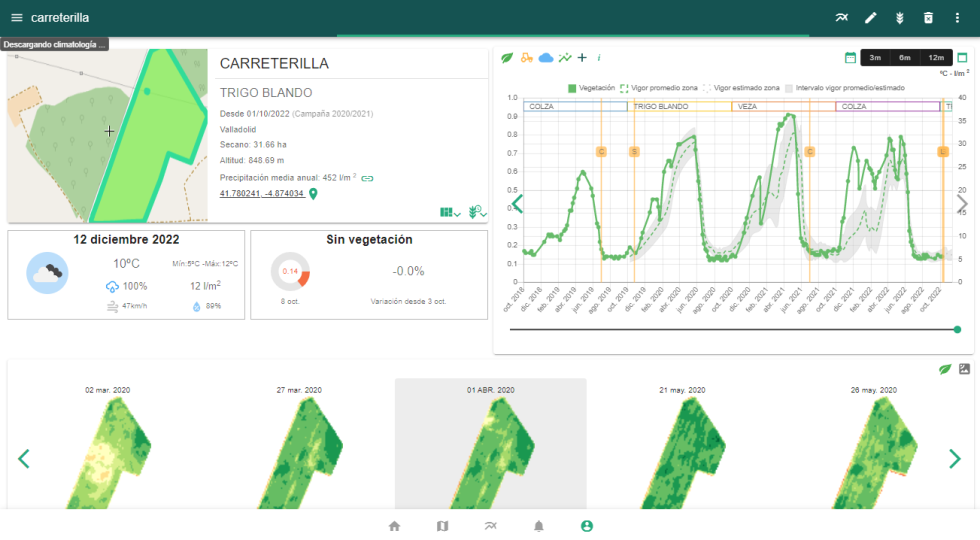Show previous satellite images in gallery

pyautogui.click(x=24, y=459)
